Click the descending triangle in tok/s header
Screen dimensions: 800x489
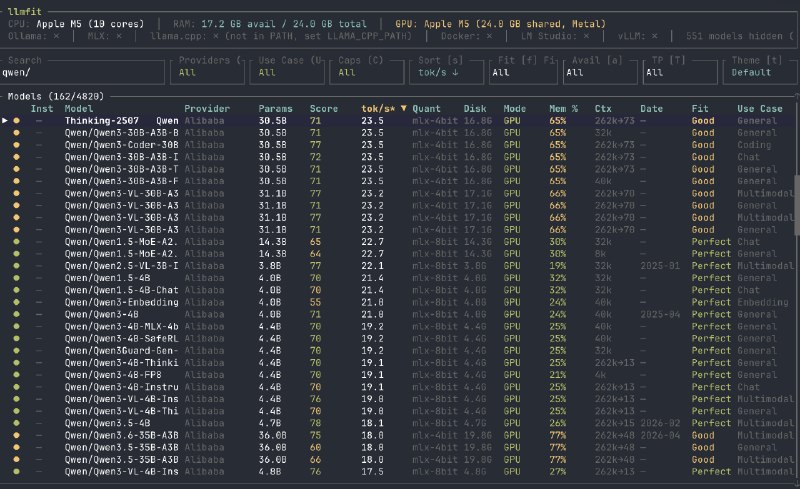pos(404,108)
